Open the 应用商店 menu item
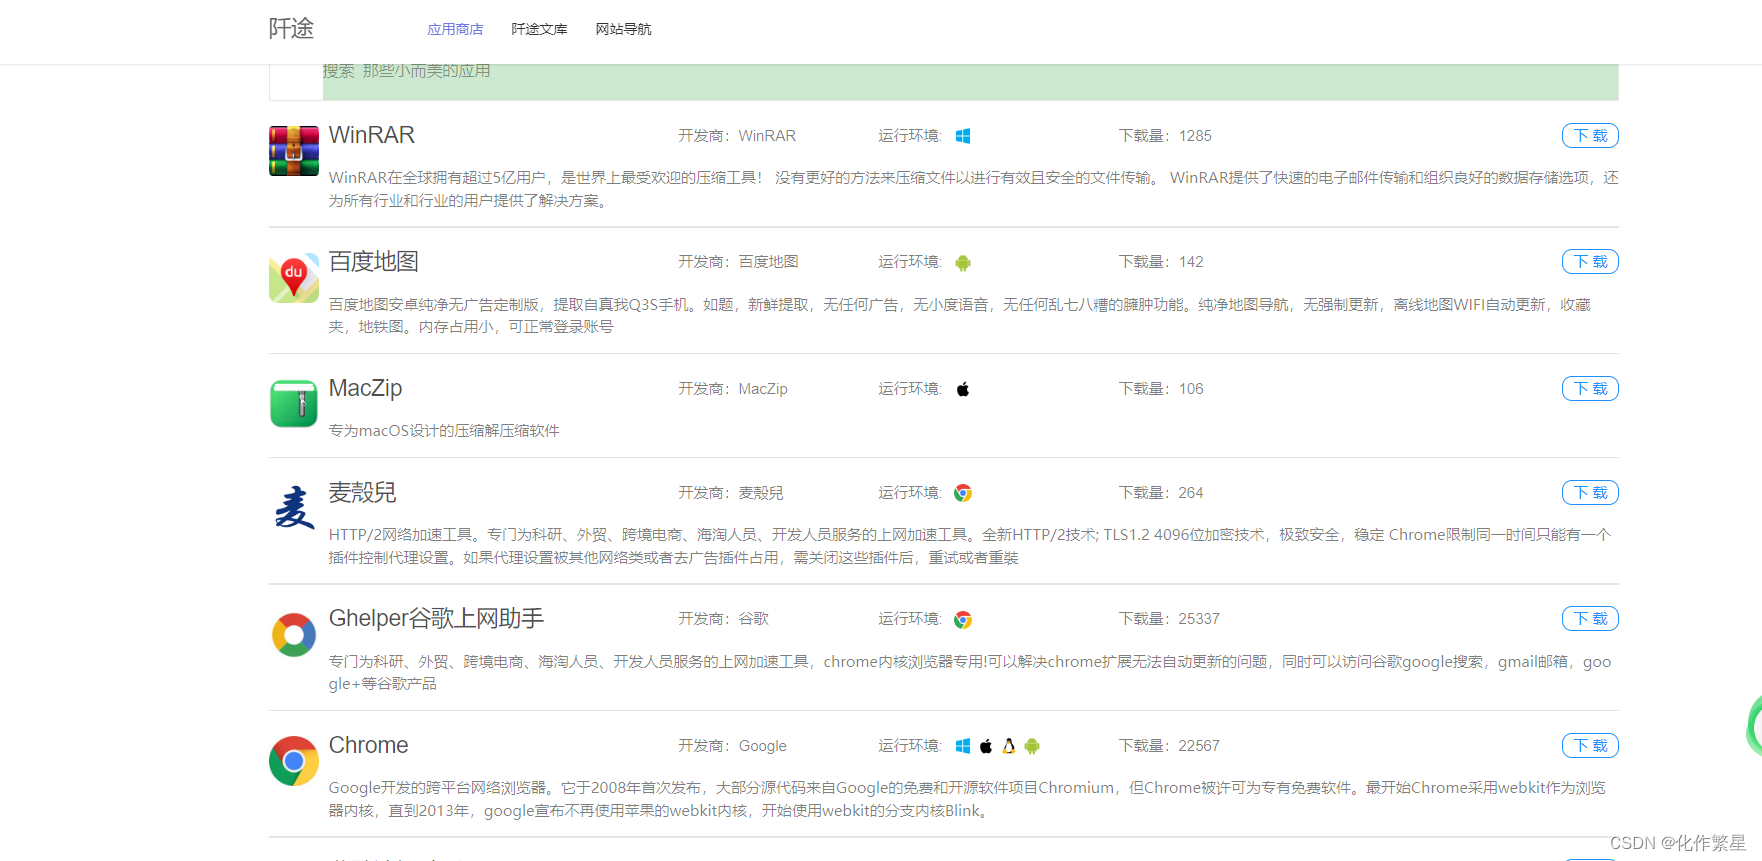1762x861 pixels. coord(455,29)
